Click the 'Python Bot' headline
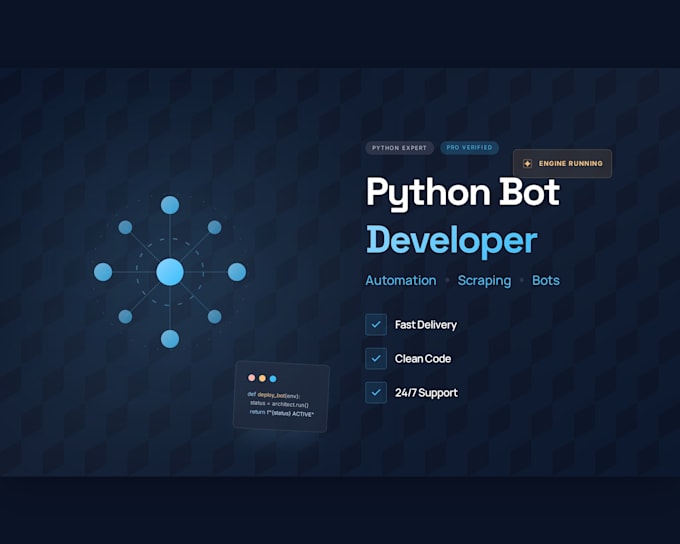Screen dimensions: 680x544 (463, 193)
